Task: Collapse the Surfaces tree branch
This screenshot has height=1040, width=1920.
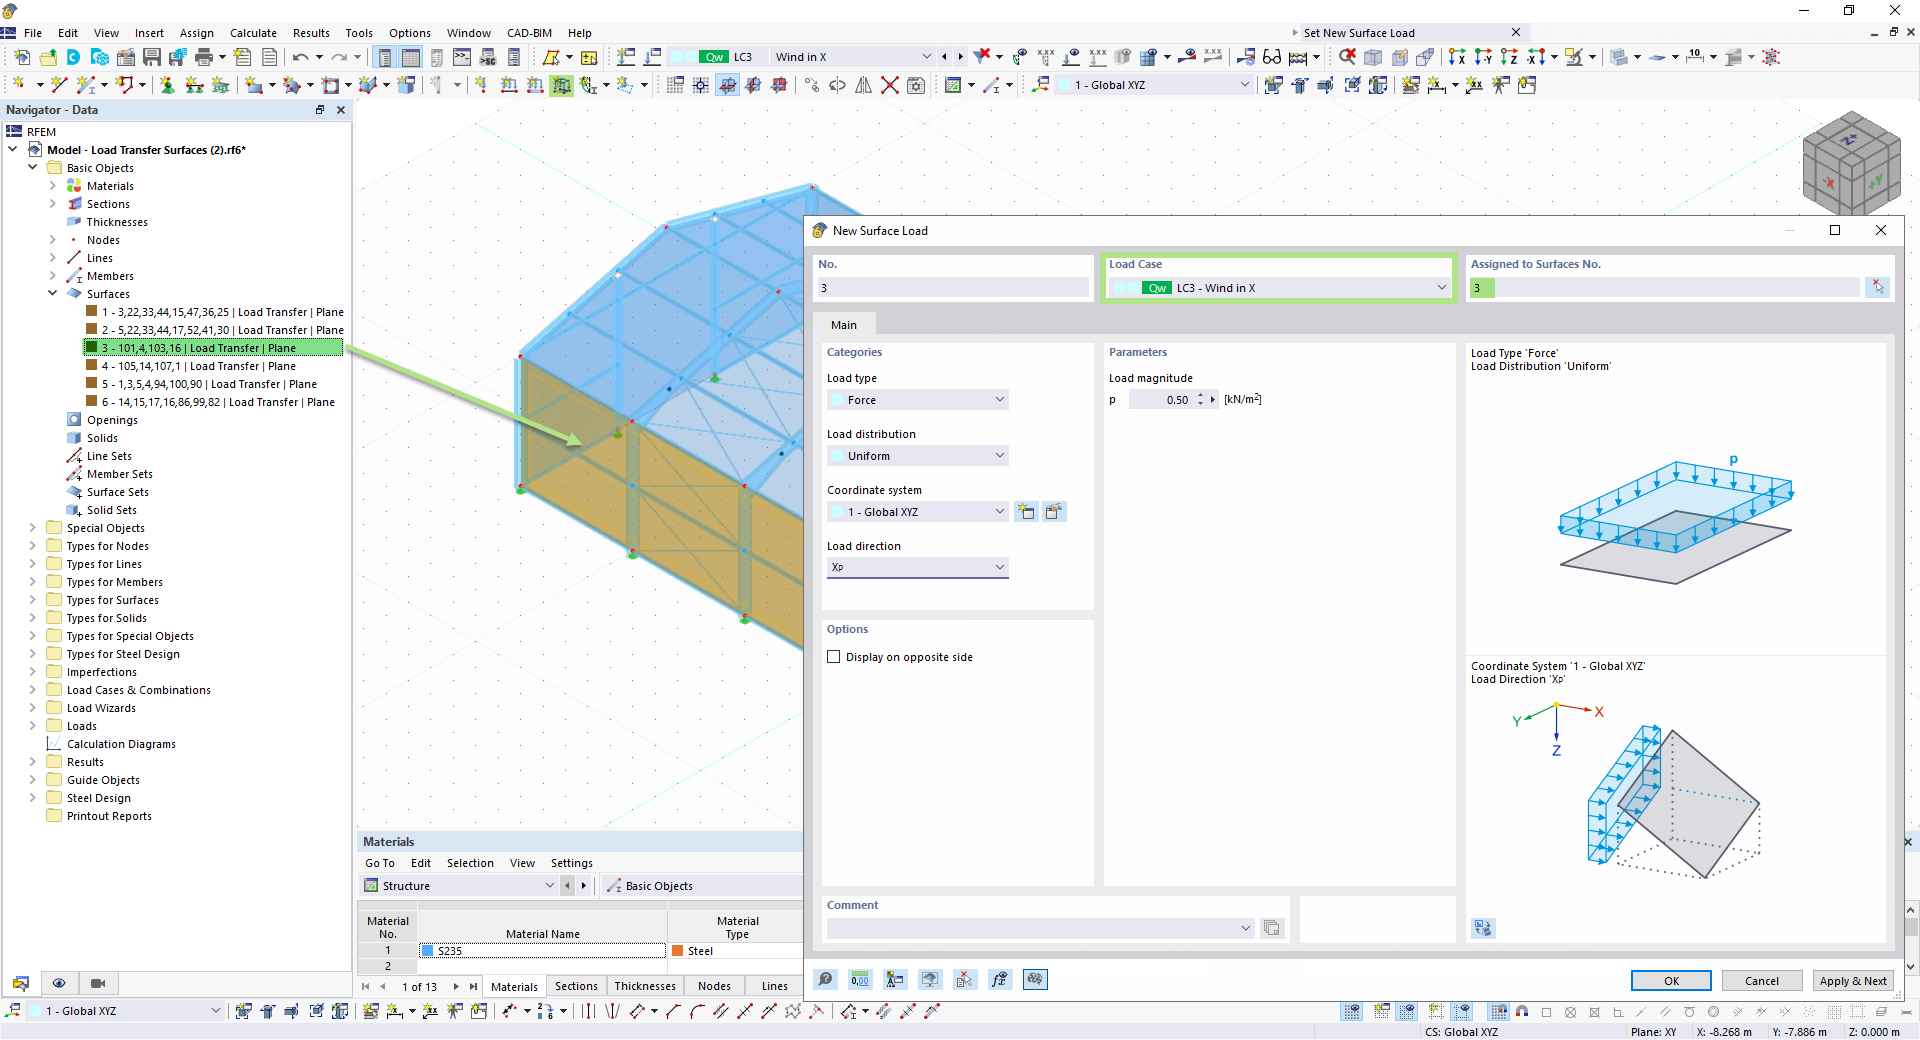Action: [52, 293]
